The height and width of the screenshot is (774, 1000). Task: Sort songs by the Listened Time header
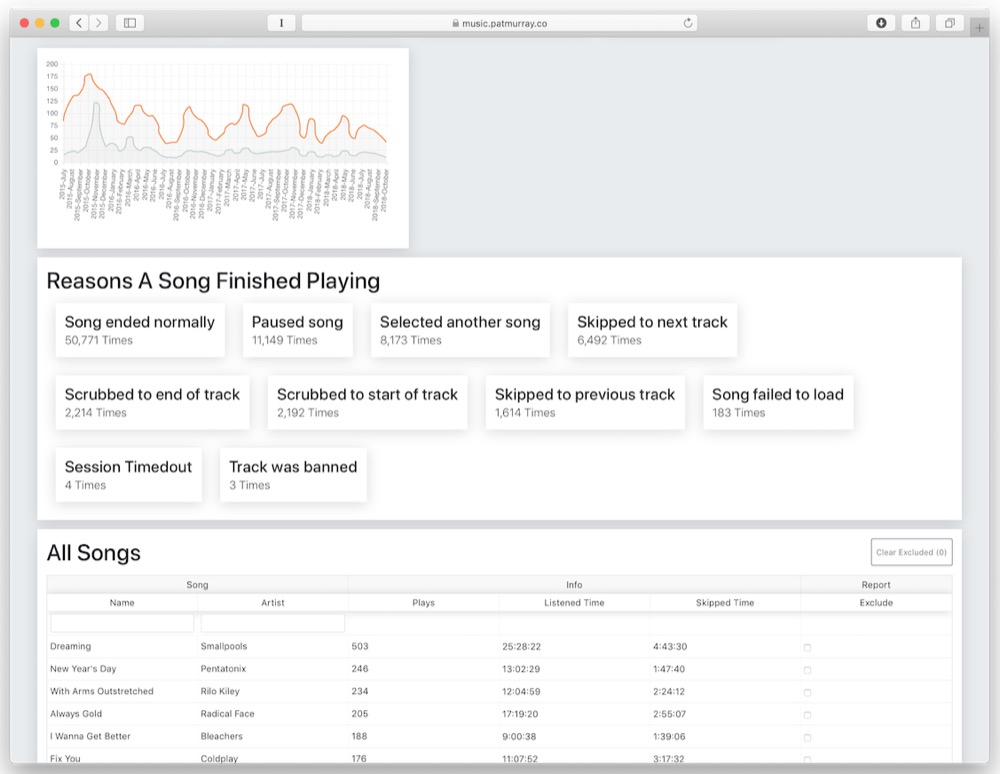point(574,603)
